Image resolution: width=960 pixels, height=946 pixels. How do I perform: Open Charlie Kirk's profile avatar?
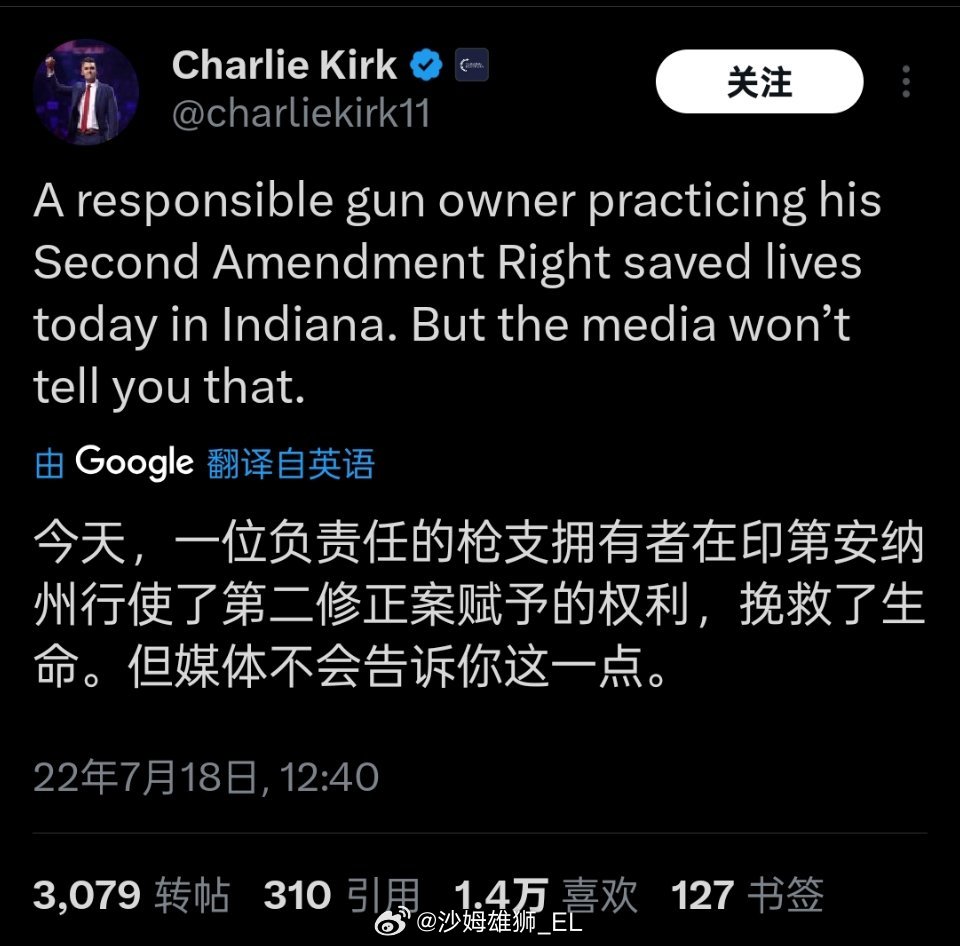tap(86, 92)
